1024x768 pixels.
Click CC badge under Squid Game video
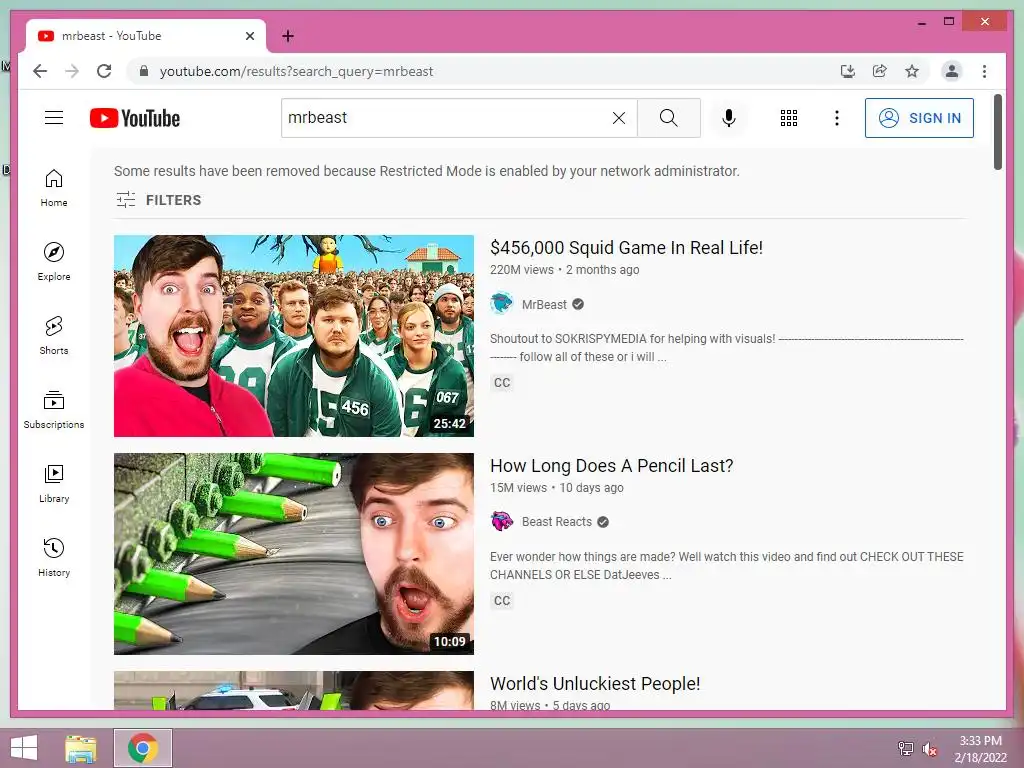pyautogui.click(x=502, y=383)
